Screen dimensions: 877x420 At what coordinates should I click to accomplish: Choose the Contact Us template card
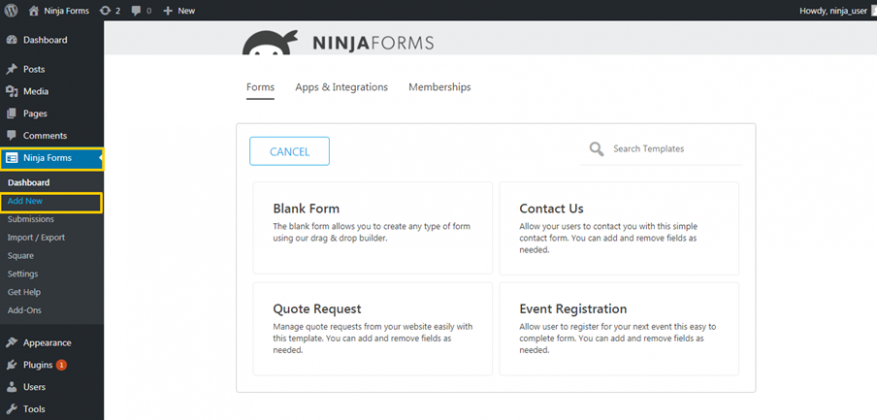coord(619,228)
